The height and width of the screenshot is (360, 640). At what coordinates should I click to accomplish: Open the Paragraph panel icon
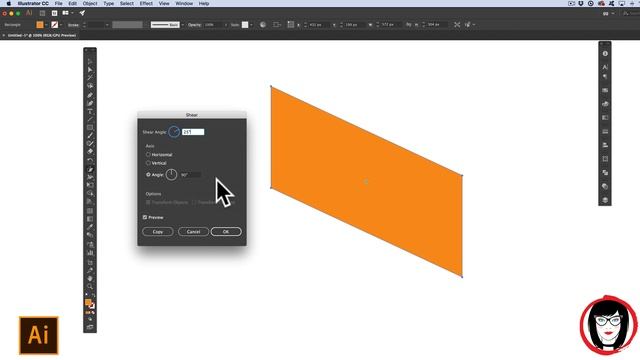[x=605, y=76]
